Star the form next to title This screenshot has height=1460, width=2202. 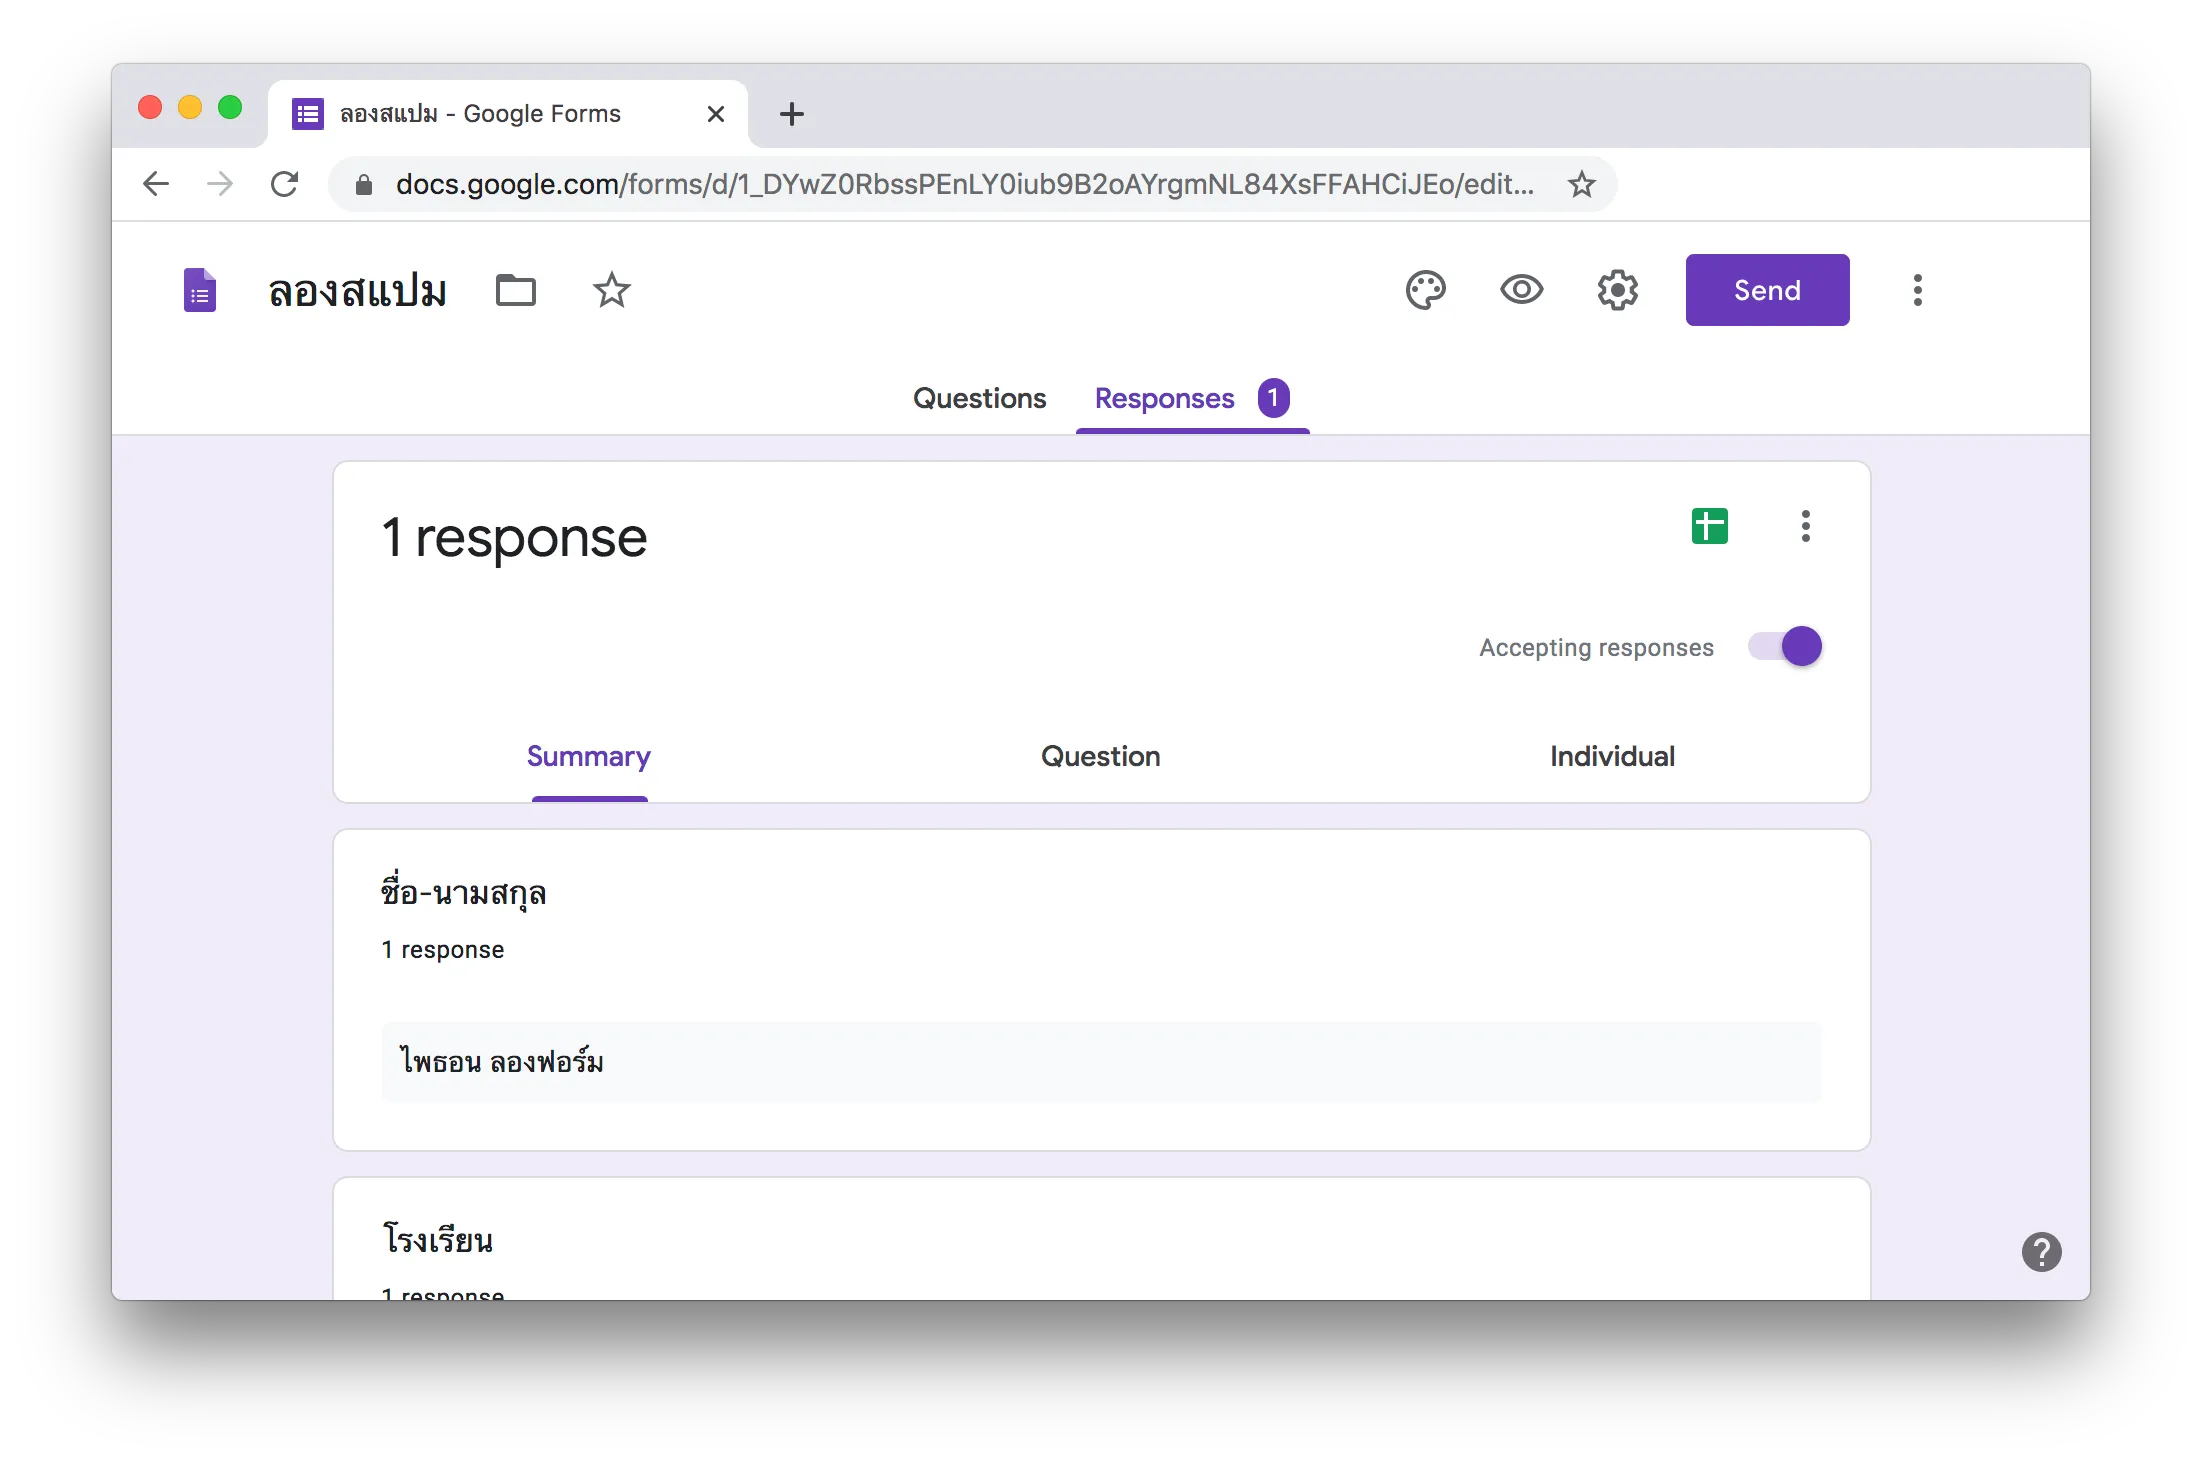pos(611,290)
